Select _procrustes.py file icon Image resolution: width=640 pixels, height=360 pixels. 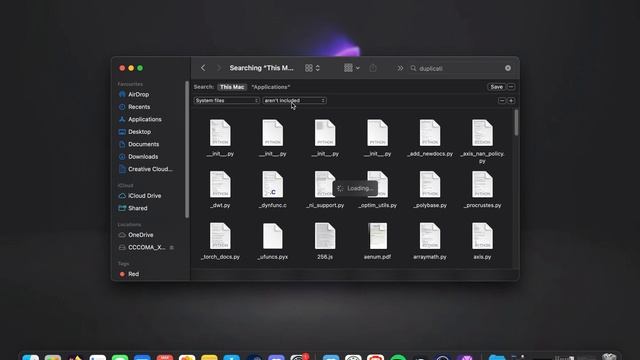tap(482, 184)
